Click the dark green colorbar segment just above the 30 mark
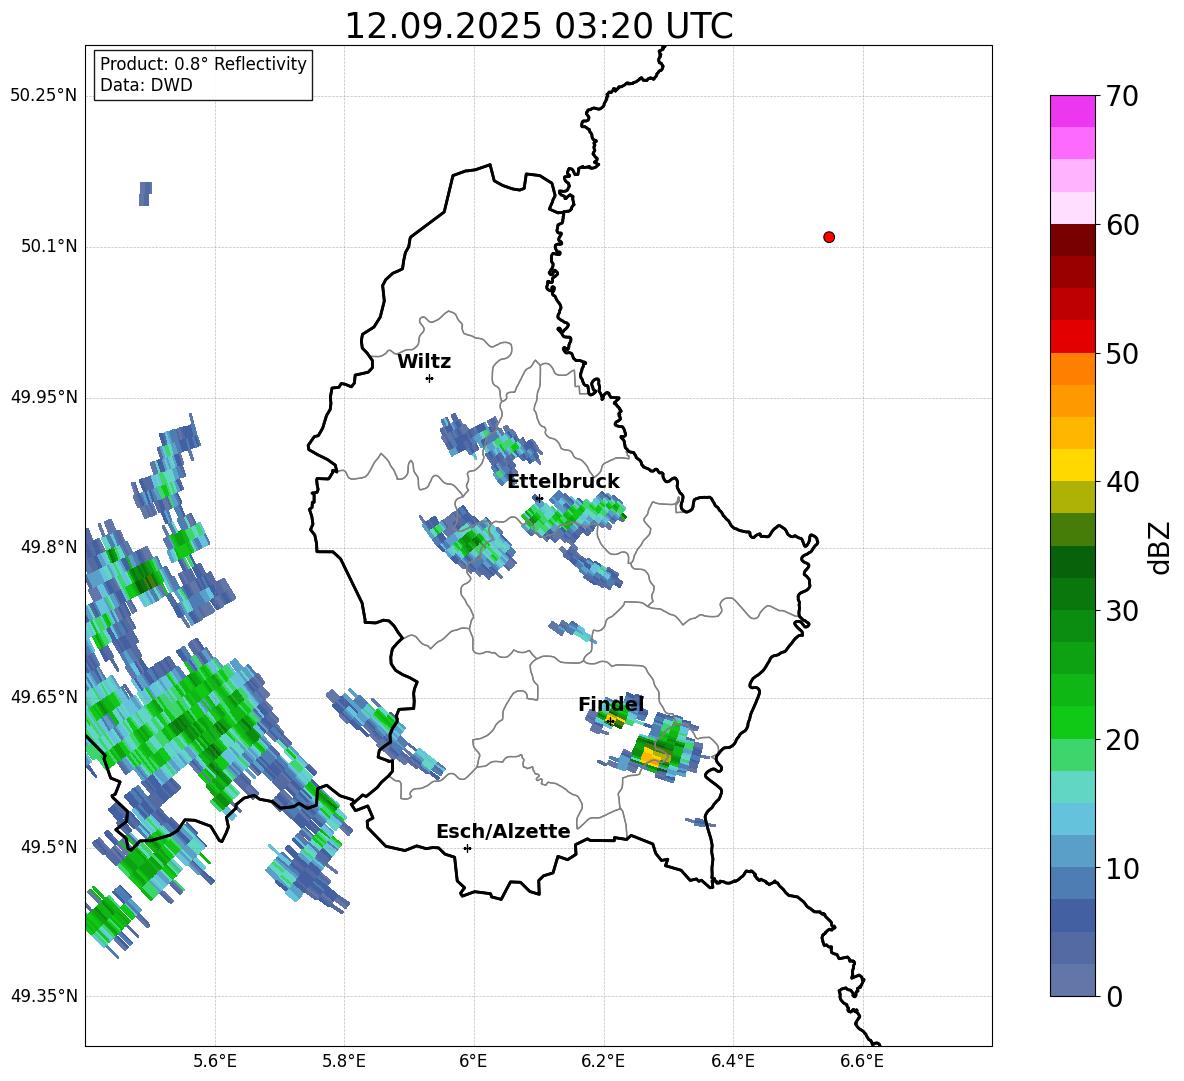This screenshot has width=1184, height=1081. (1073, 594)
